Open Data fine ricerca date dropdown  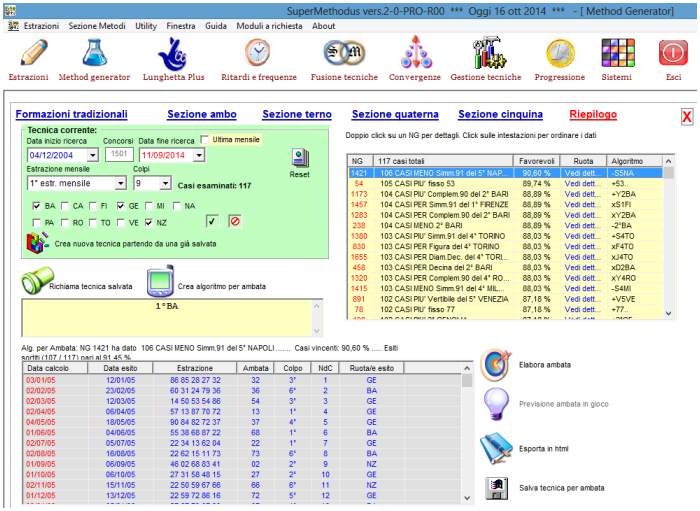point(199,155)
